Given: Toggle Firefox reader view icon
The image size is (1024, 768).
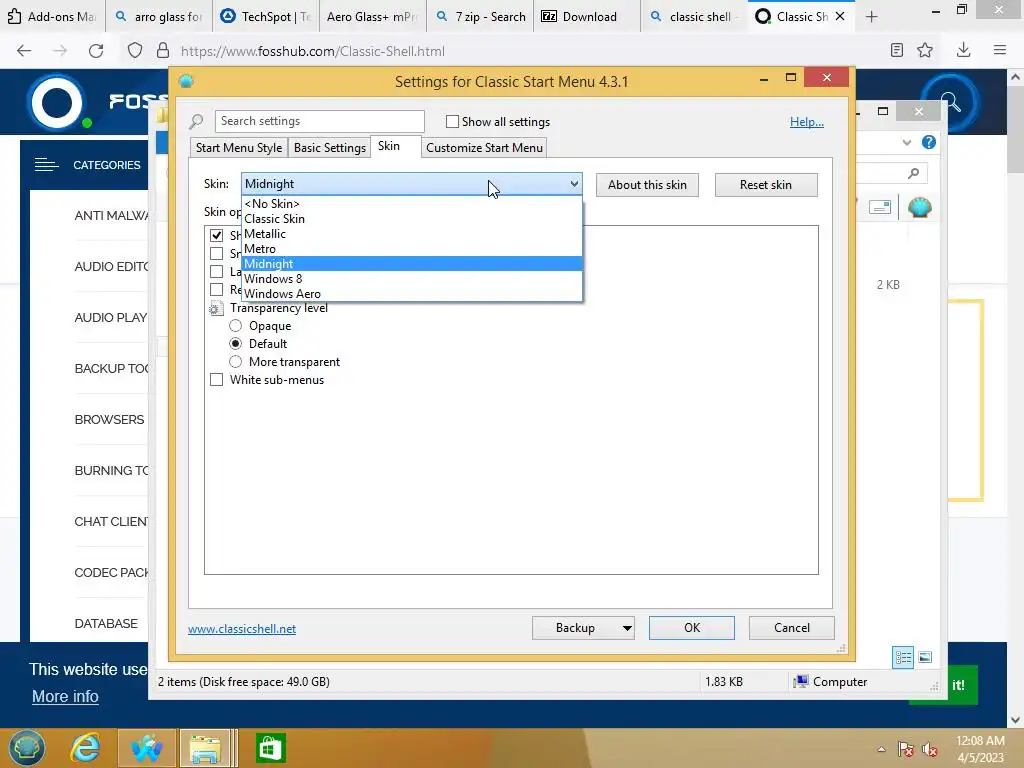Looking at the screenshot, I should [x=897, y=50].
